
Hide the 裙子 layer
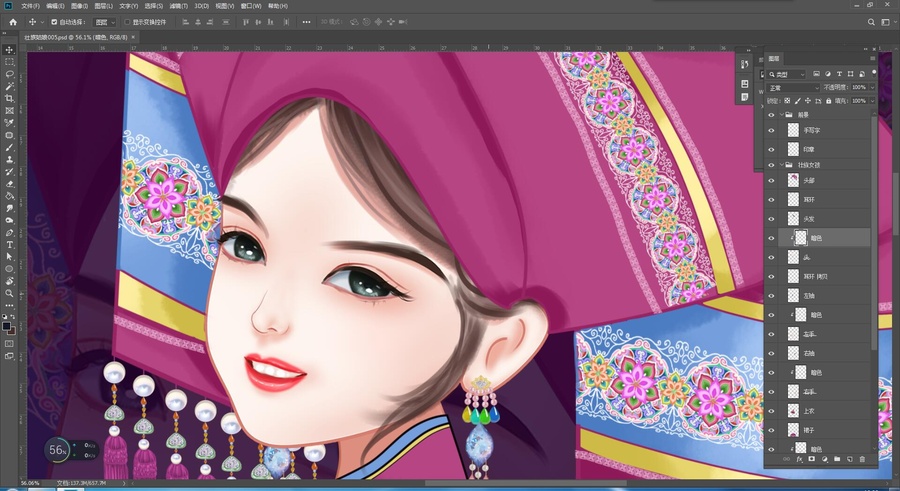click(x=771, y=430)
